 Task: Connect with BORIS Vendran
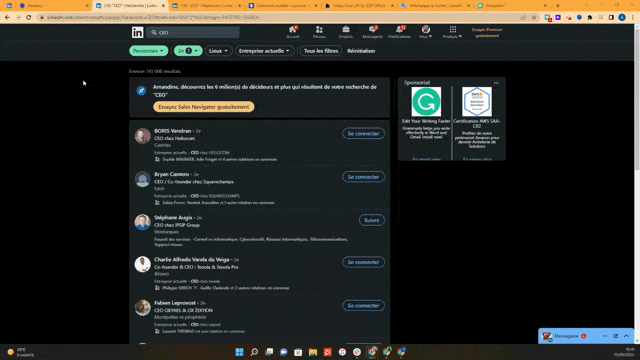point(363,133)
